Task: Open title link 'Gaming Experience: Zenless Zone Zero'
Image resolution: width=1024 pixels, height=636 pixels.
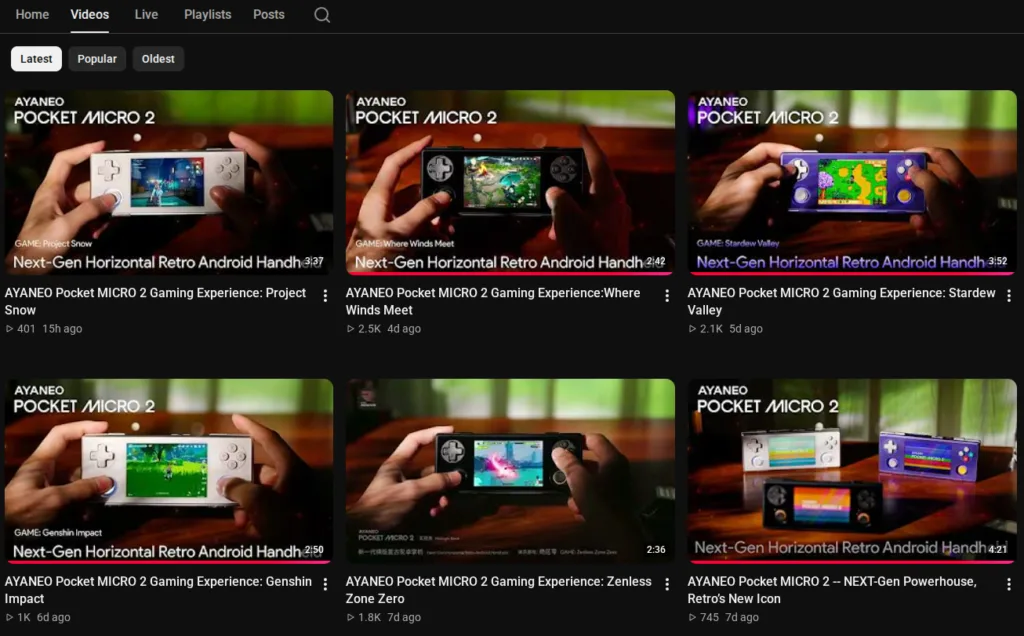Action: click(499, 590)
